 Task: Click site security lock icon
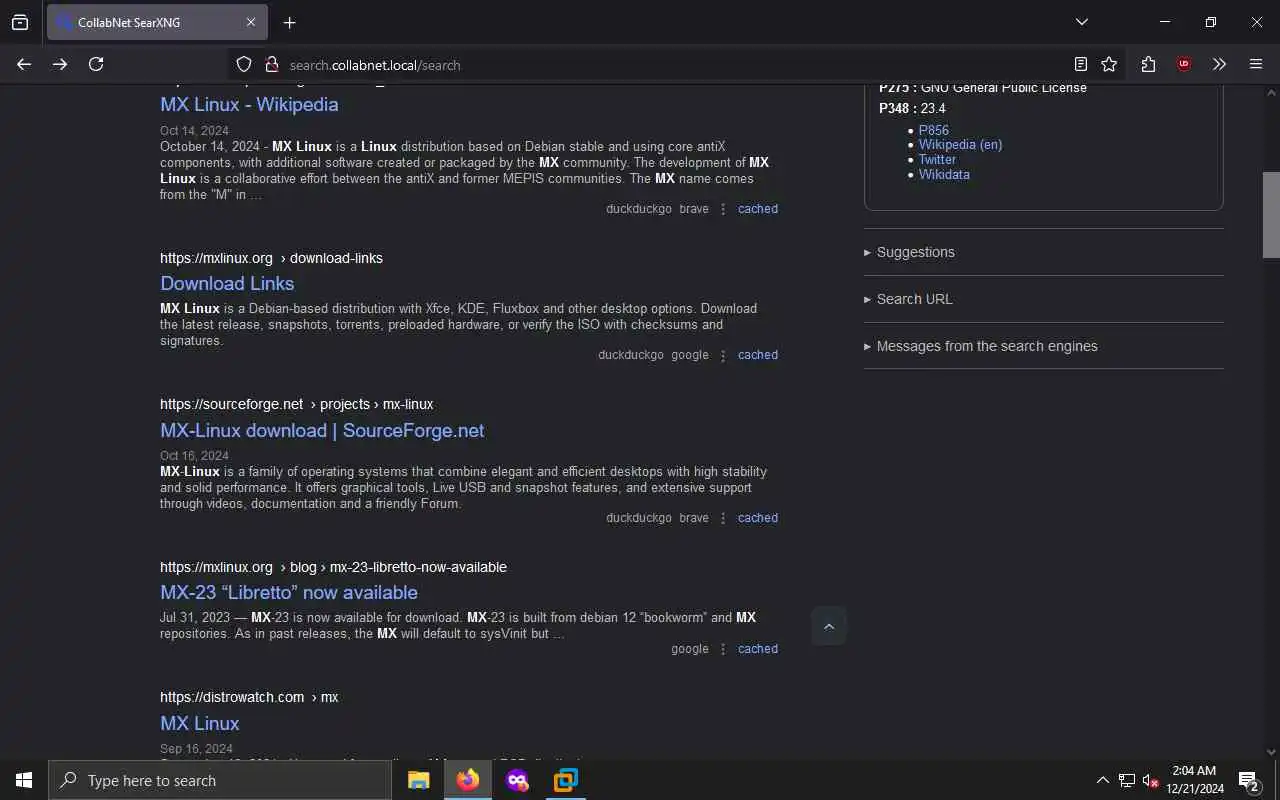[x=271, y=64]
